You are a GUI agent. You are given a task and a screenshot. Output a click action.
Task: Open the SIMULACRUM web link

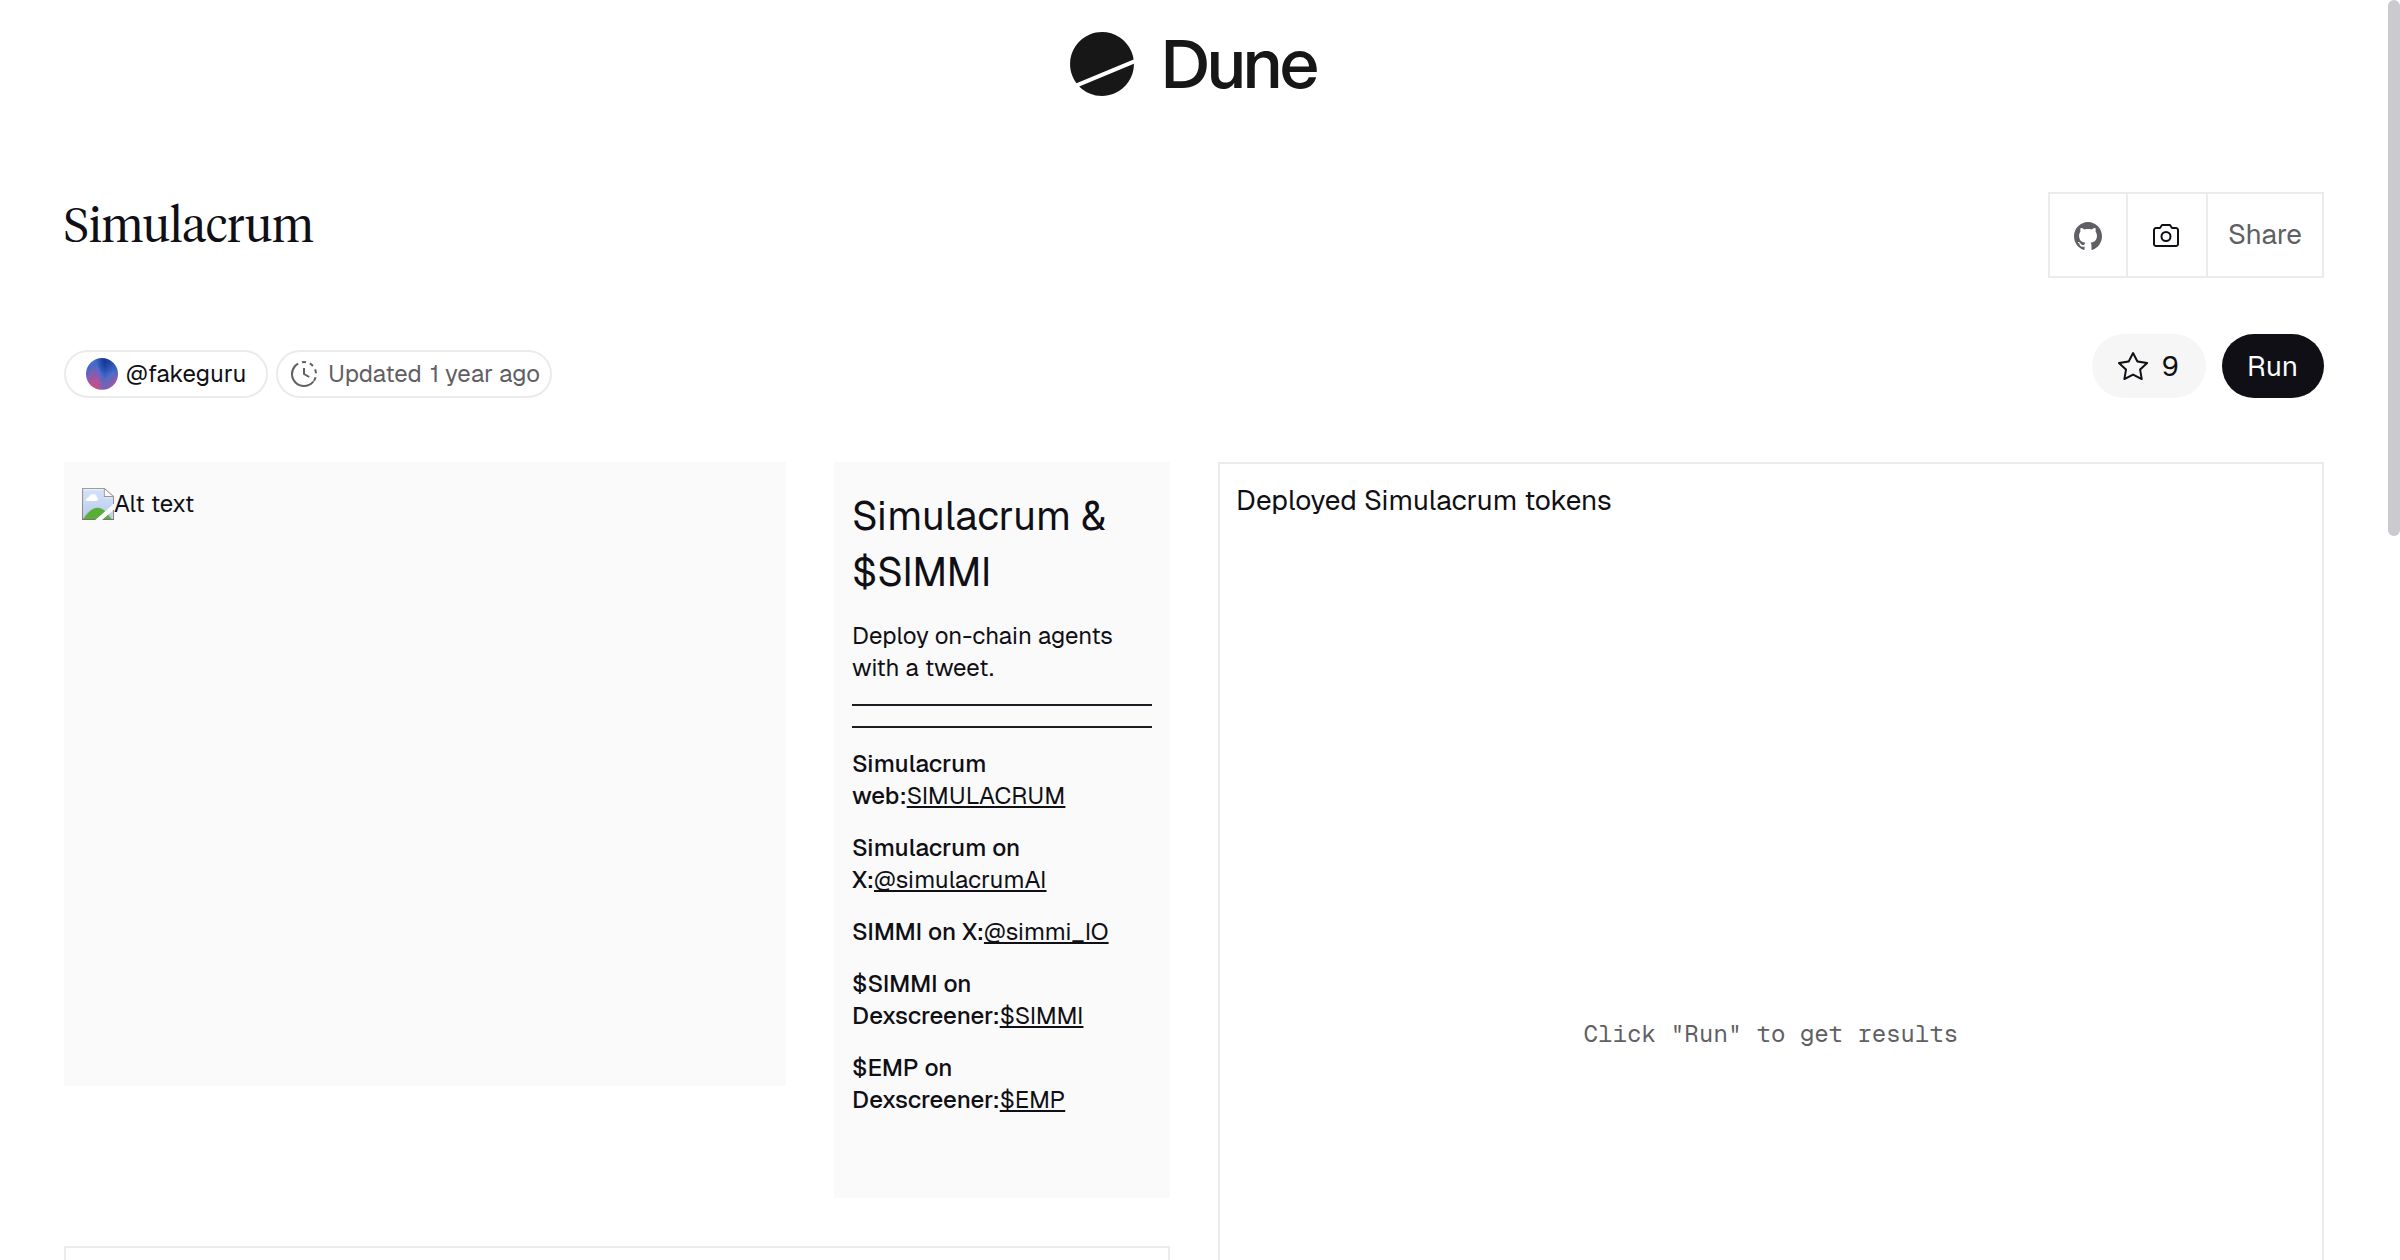coord(985,796)
